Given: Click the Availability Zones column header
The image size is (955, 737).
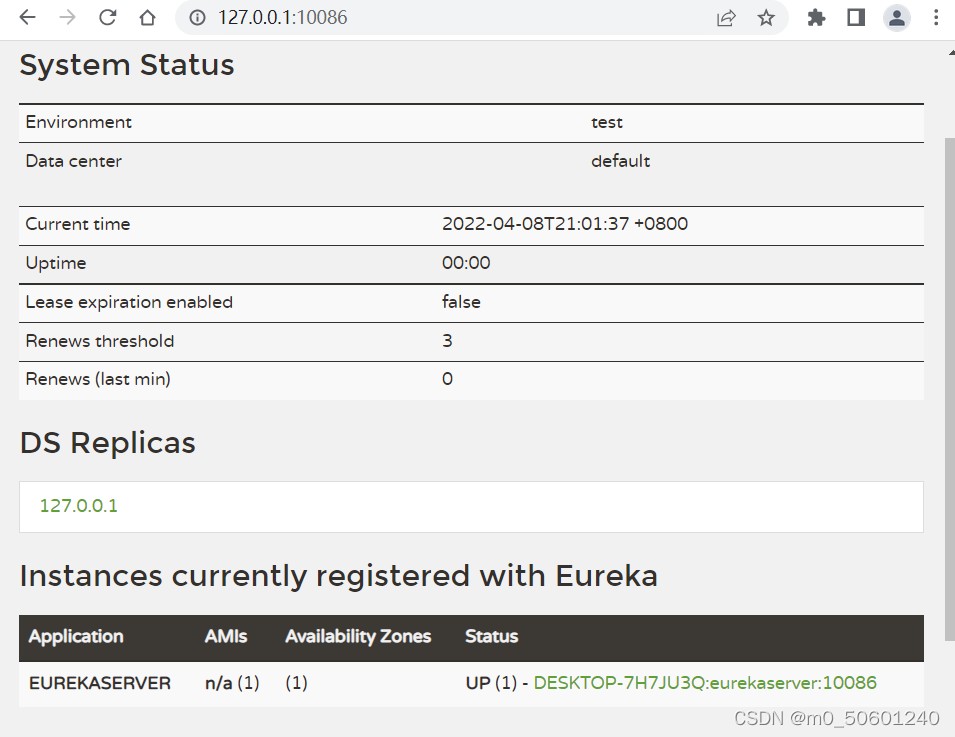Looking at the screenshot, I should pyautogui.click(x=358, y=637).
